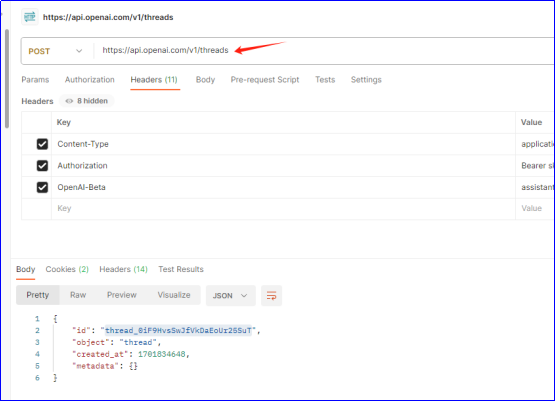Toggle word wrap icon in response toolbar
This screenshot has height=402, width=556.
click(x=272, y=295)
